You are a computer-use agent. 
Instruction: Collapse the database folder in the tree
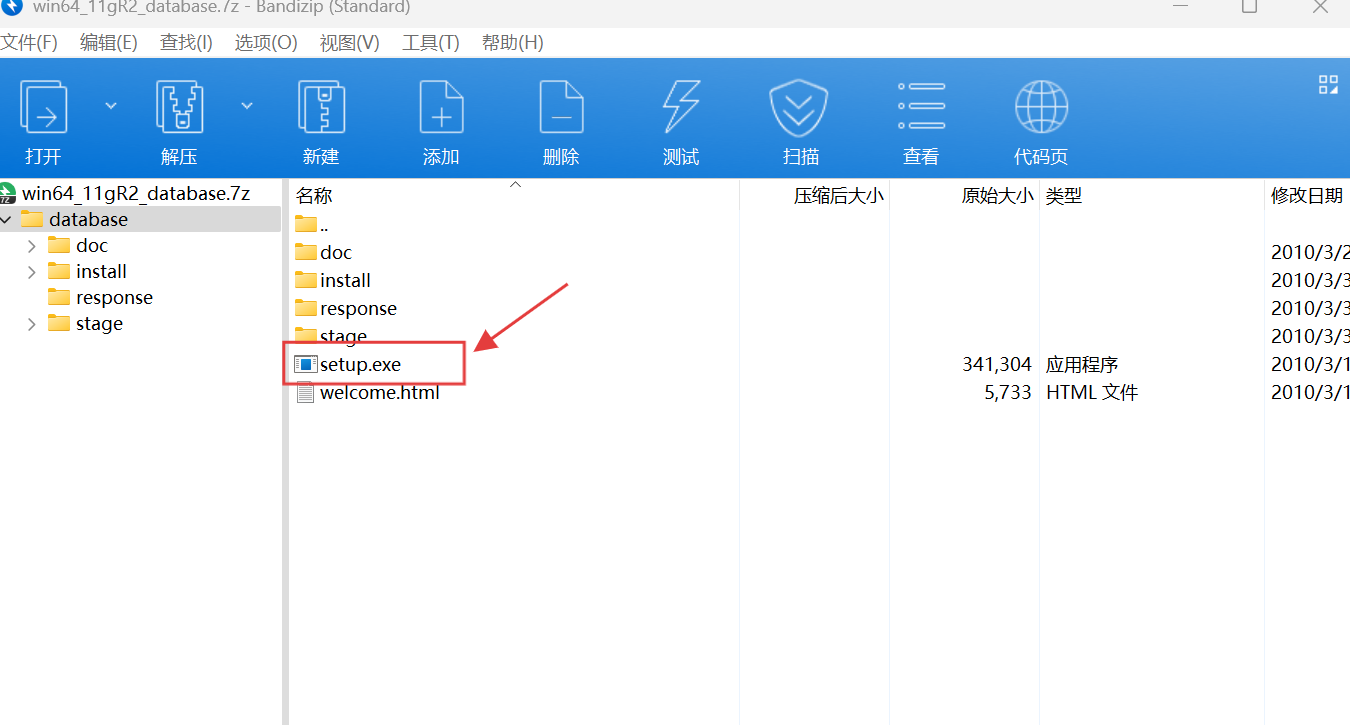(x=7, y=219)
